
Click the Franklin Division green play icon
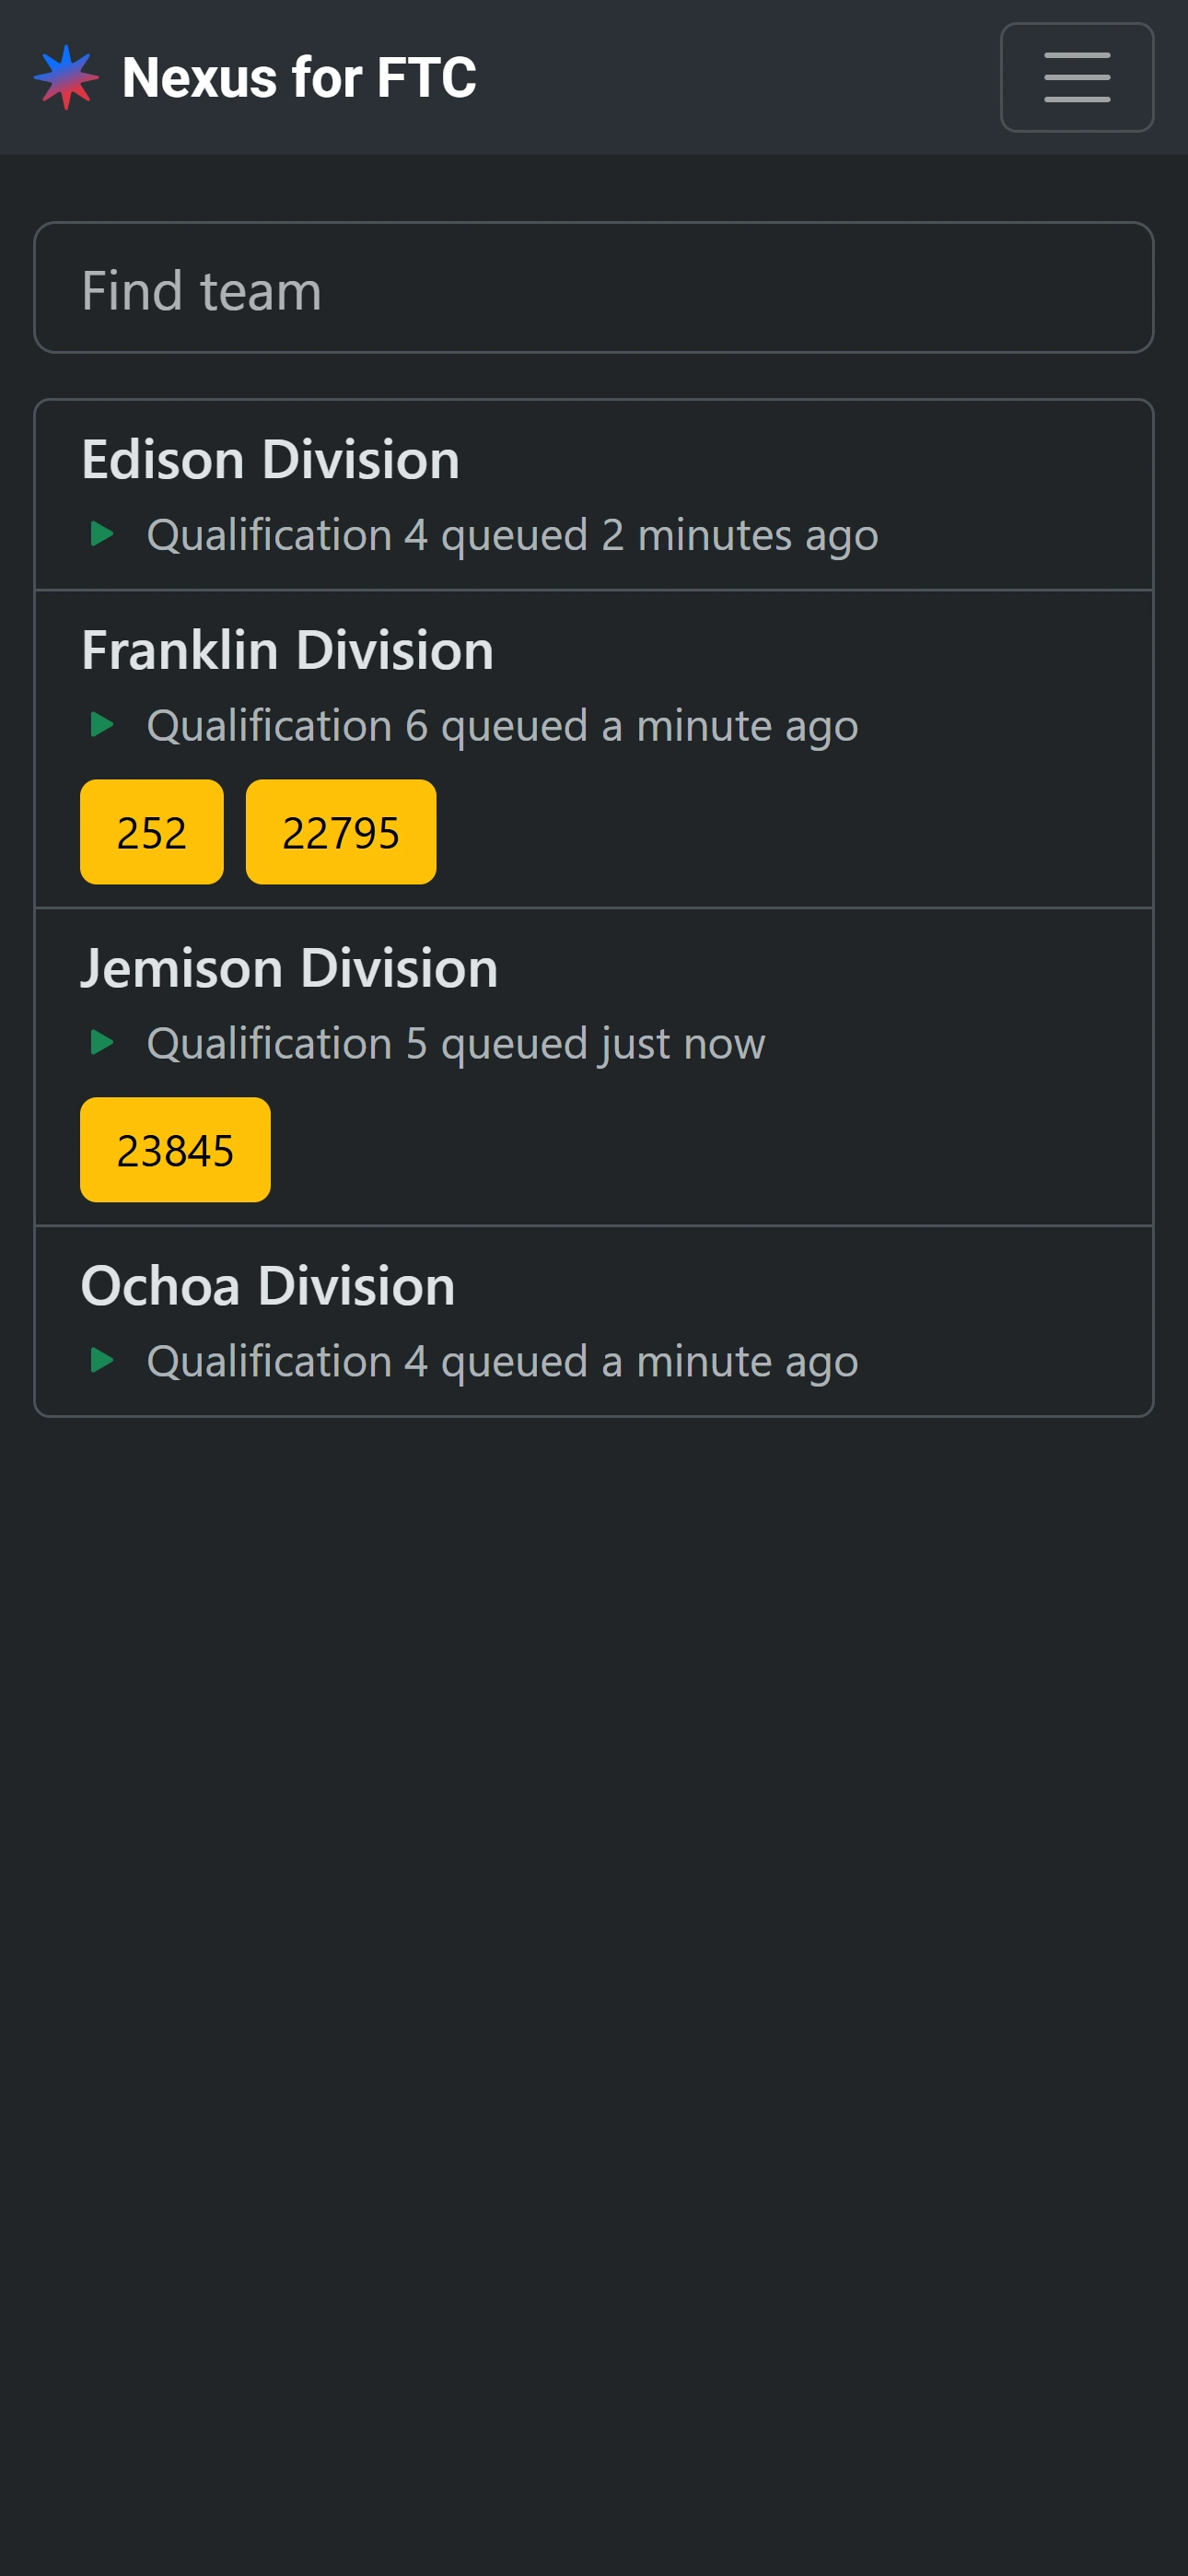coord(102,724)
